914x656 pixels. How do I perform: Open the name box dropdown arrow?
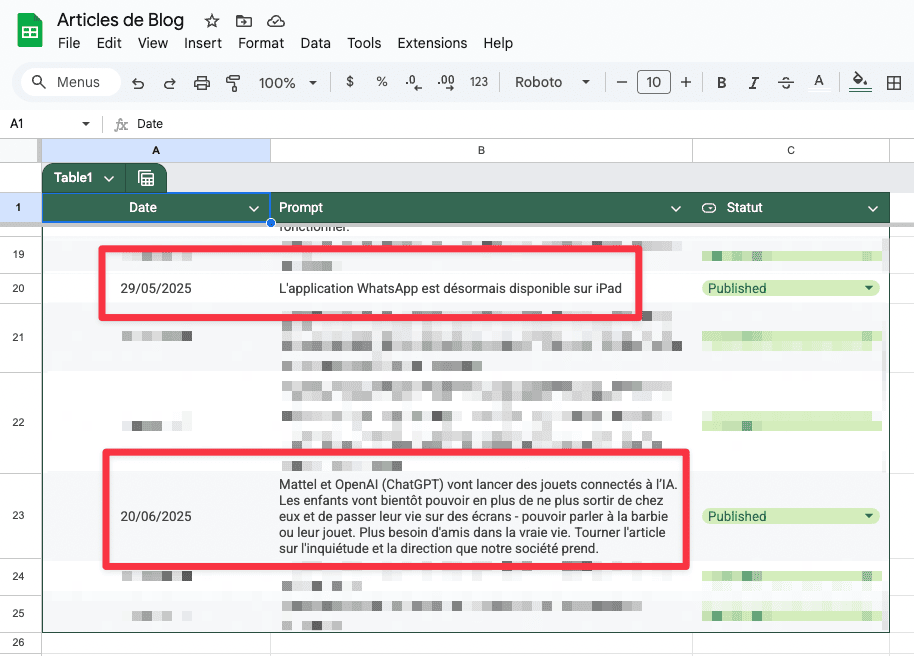pyautogui.click(x=86, y=124)
